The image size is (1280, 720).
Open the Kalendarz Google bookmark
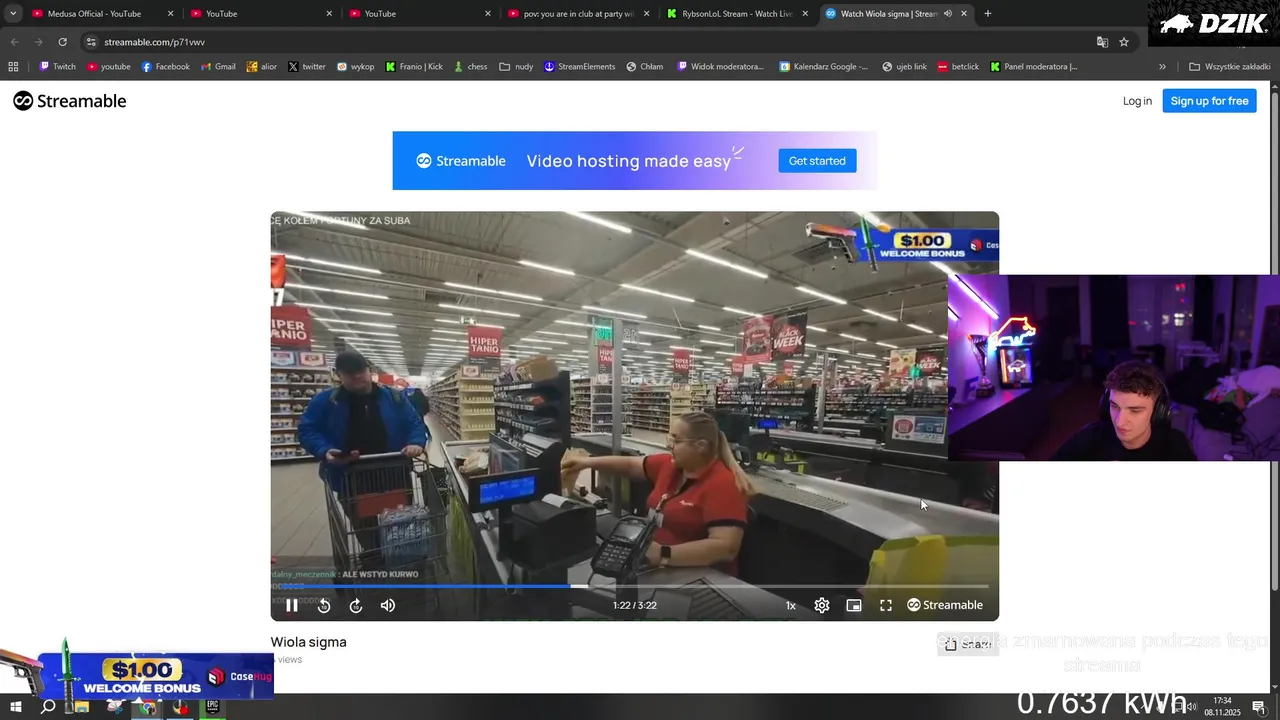tap(825, 67)
